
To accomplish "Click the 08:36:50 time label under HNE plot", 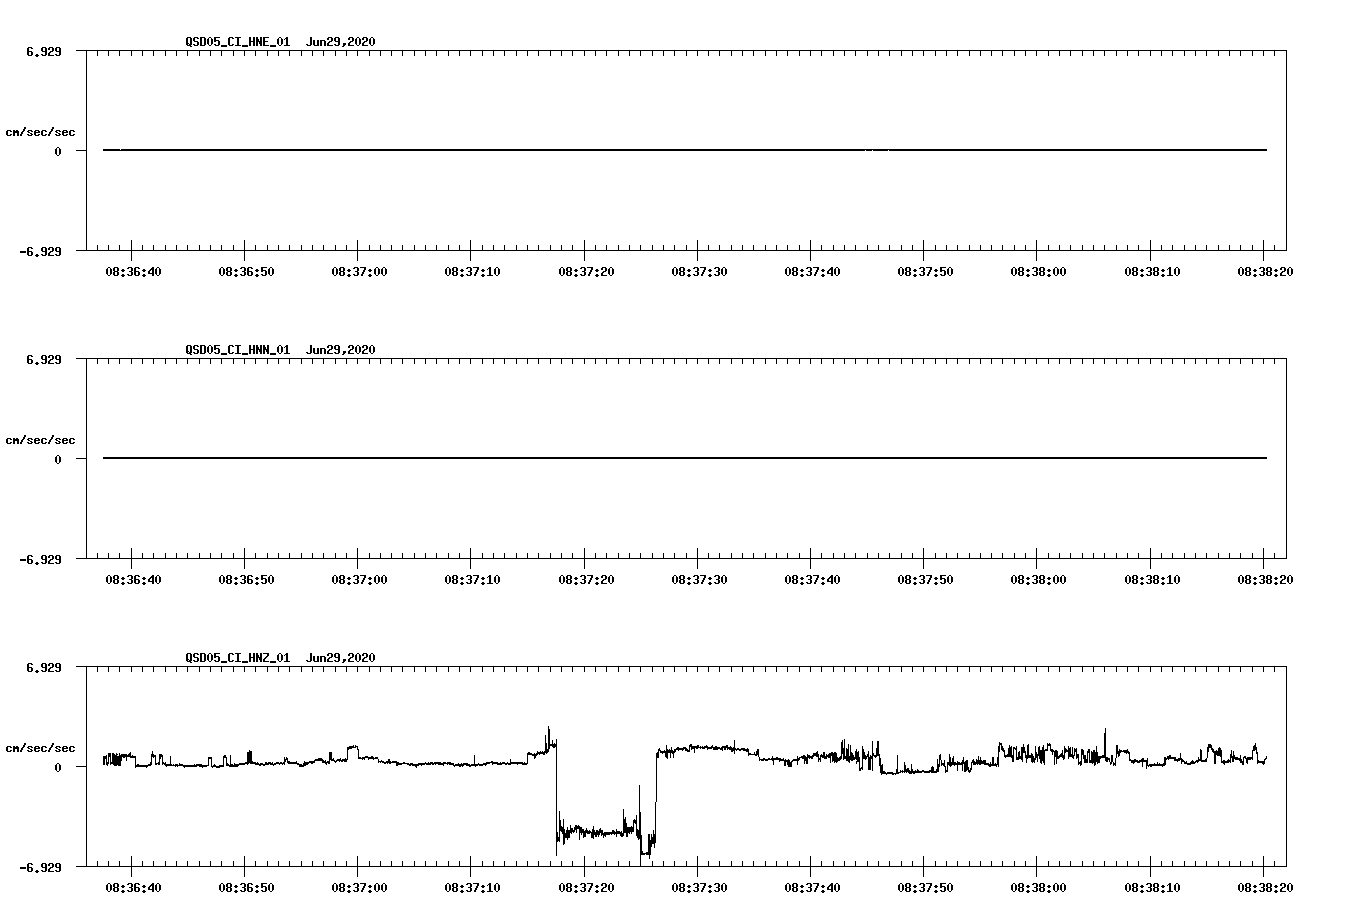I will 246,272.
